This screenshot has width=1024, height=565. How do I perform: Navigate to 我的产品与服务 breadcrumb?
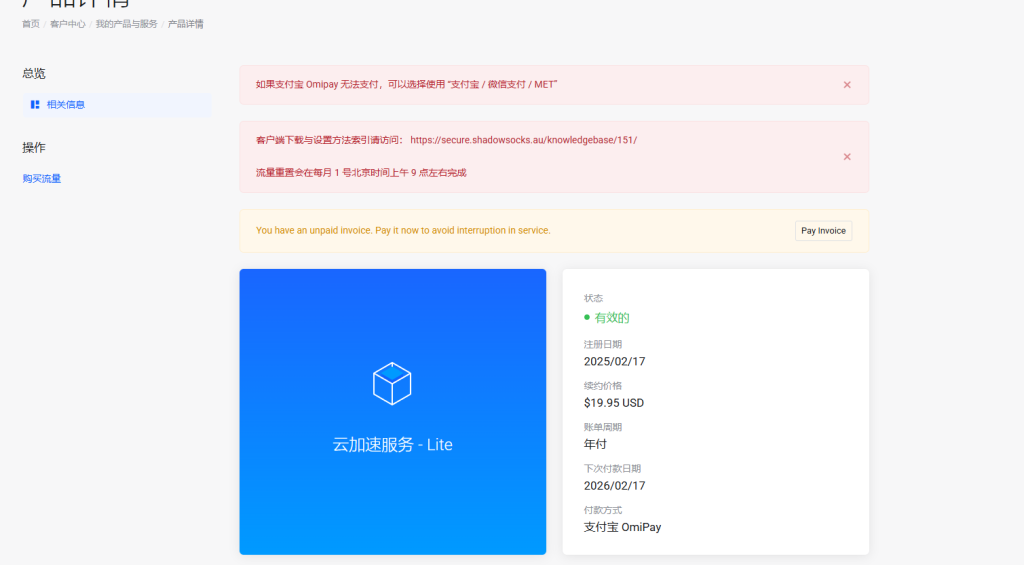127,24
